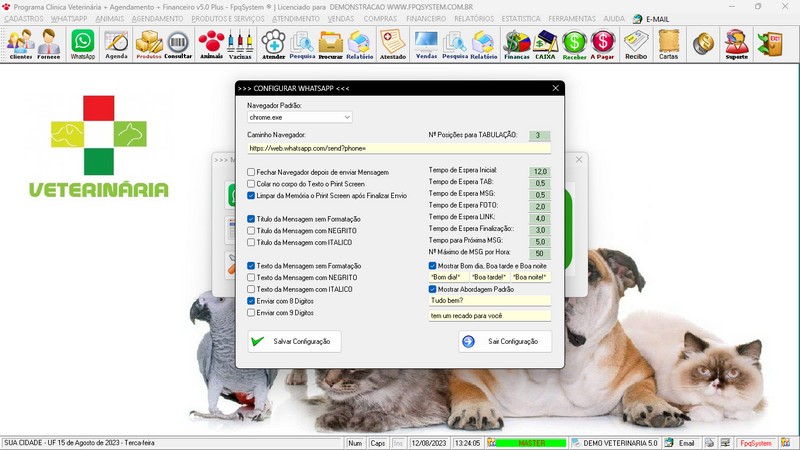Click the gold coin toolbar icon
The image size is (800, 450).
click(703, 43)
